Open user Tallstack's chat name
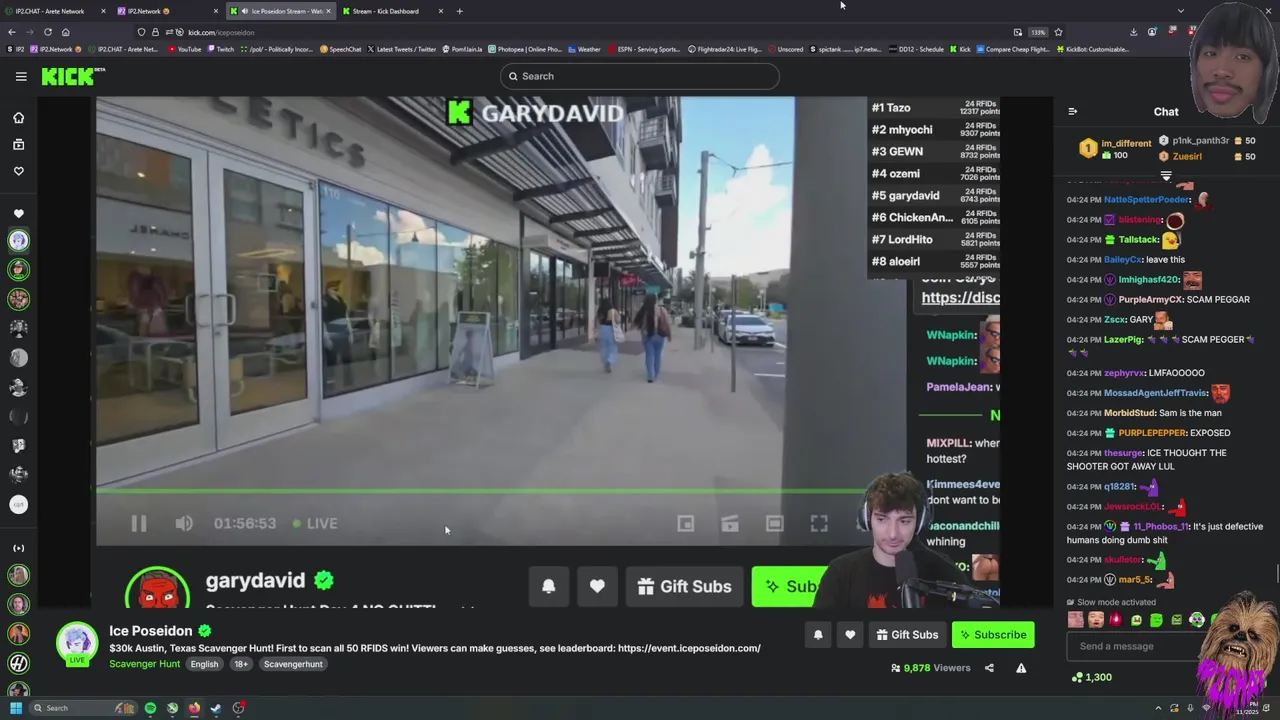Image resolution: width=1280 pixels, height=720 pixels. (1138, 240)
